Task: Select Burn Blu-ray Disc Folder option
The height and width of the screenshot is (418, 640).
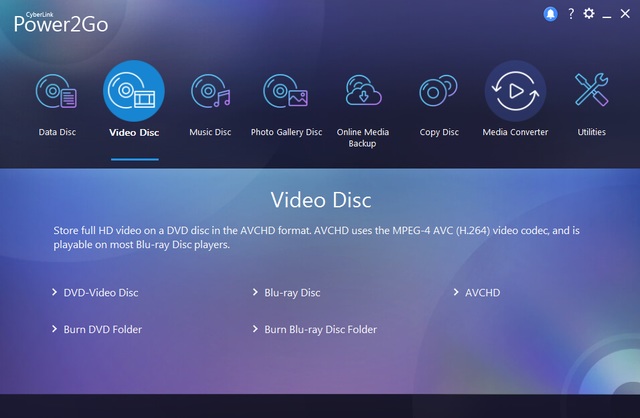Action: pyautogui.click(x=320, y=329)
